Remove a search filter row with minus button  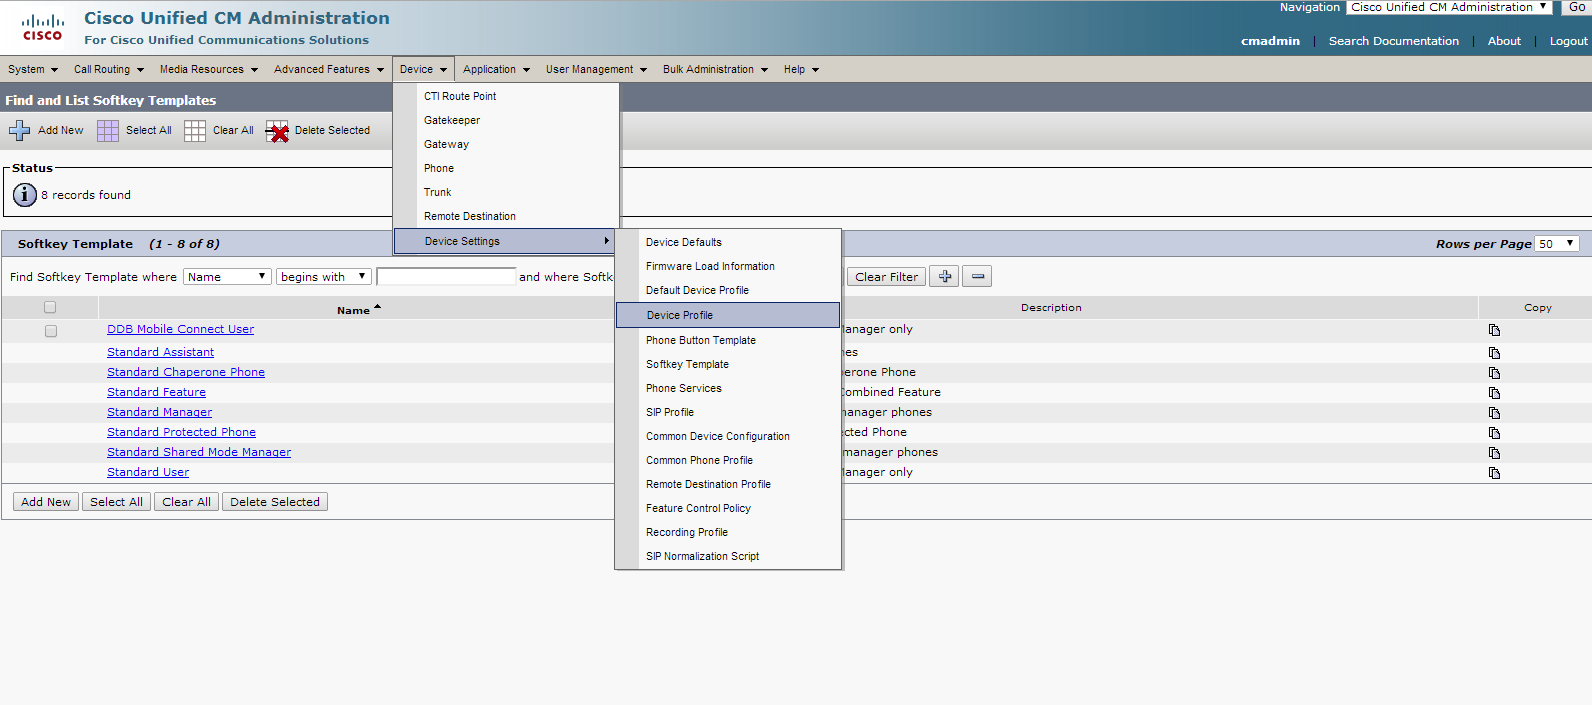pyautogui.click(x=977, y=277)
